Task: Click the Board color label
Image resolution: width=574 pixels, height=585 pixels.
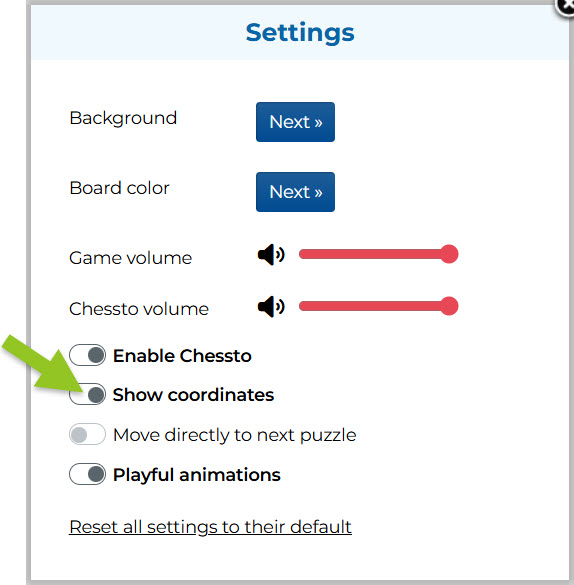Action: pyautogui.click(x=119, y=188)
